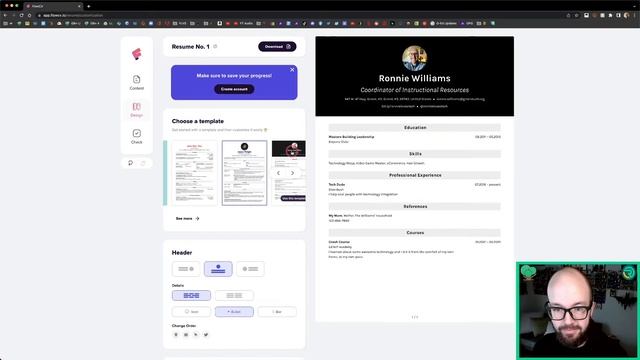Click the profile photo on the resume preview
The width and height of the screenshot is (640, 360).
414,58
